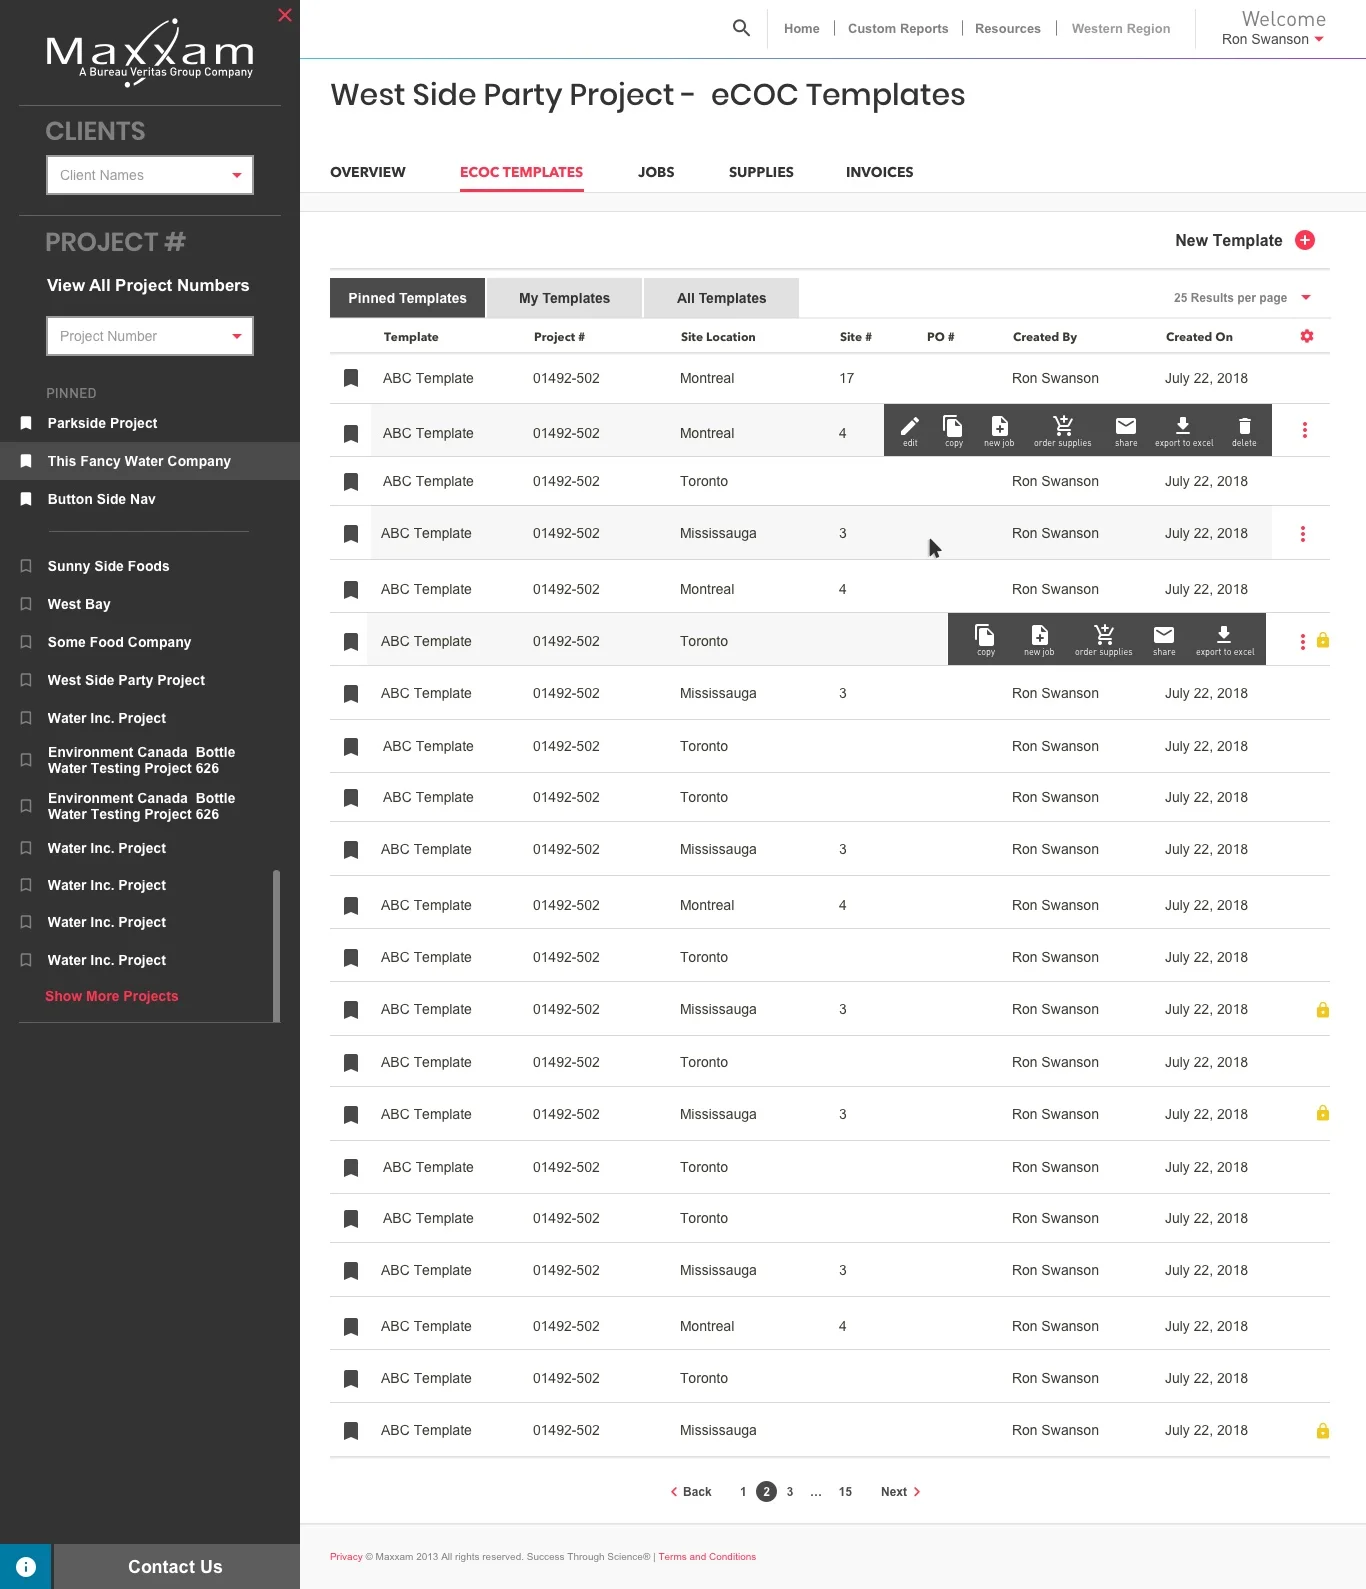
Task: Toggle bookmark on first ABC Template row
Action: (x=351, y=378)
